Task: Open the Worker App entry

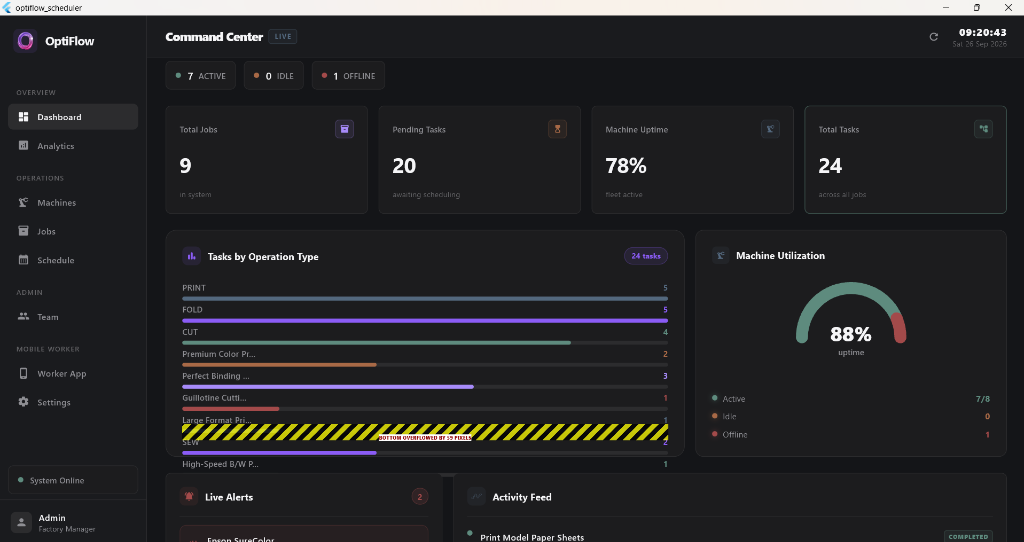Action: (73, 374)
